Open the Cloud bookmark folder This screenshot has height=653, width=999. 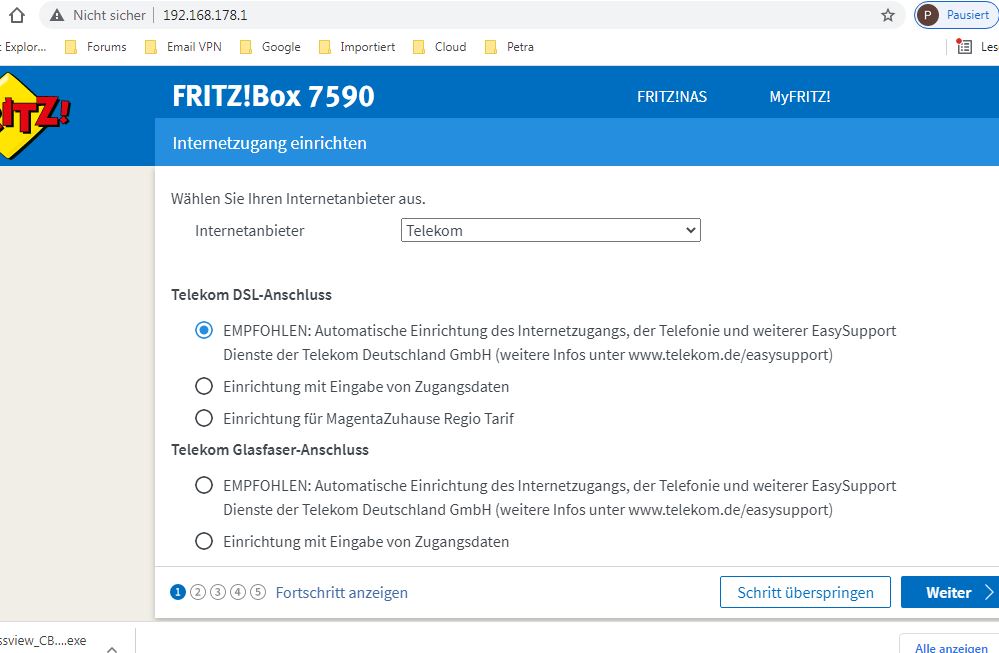pyautogui.click(x=440, y=47)
